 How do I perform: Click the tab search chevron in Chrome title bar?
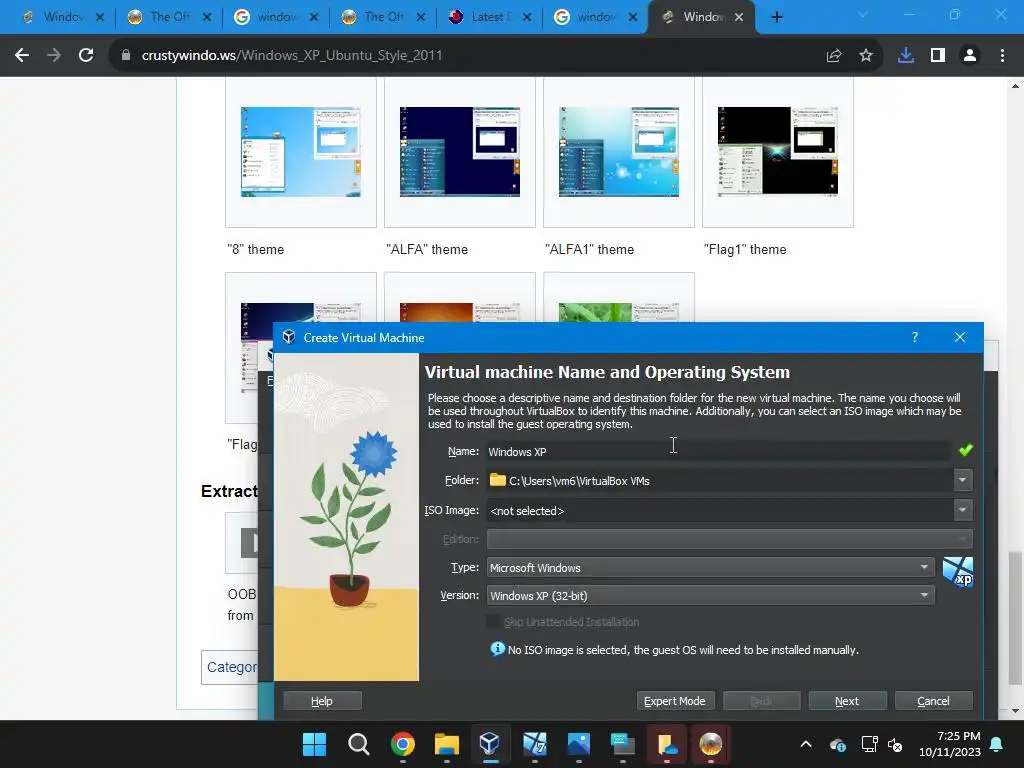862,14
